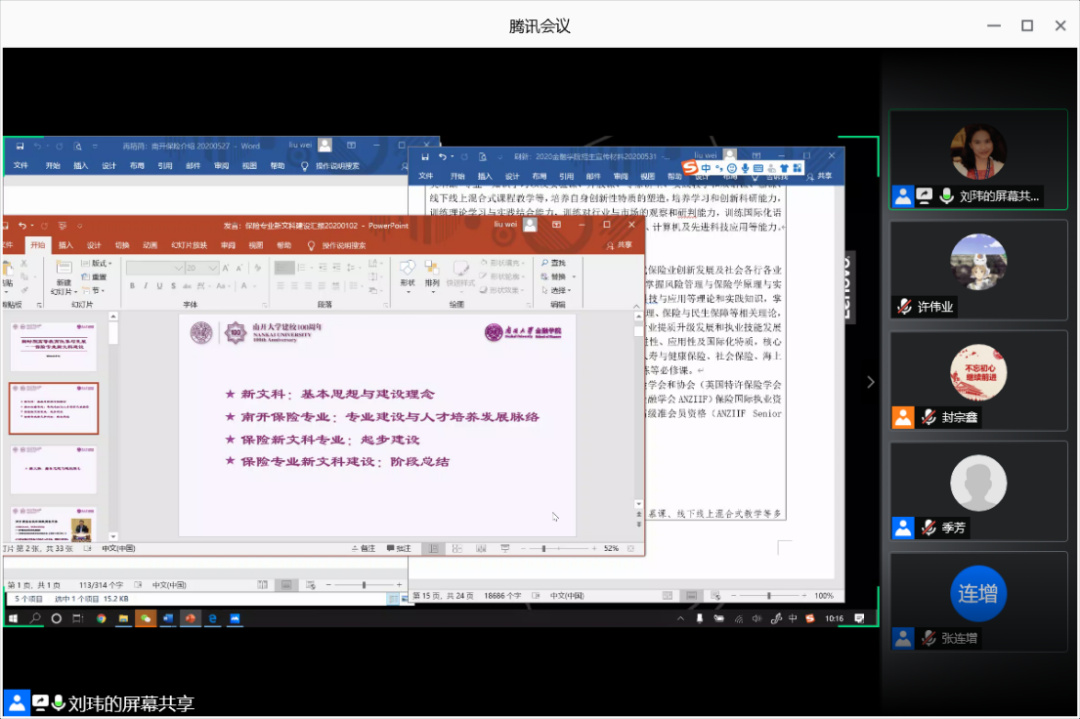Click the Find (查找) tool in PowerPoint

point(553,262)
